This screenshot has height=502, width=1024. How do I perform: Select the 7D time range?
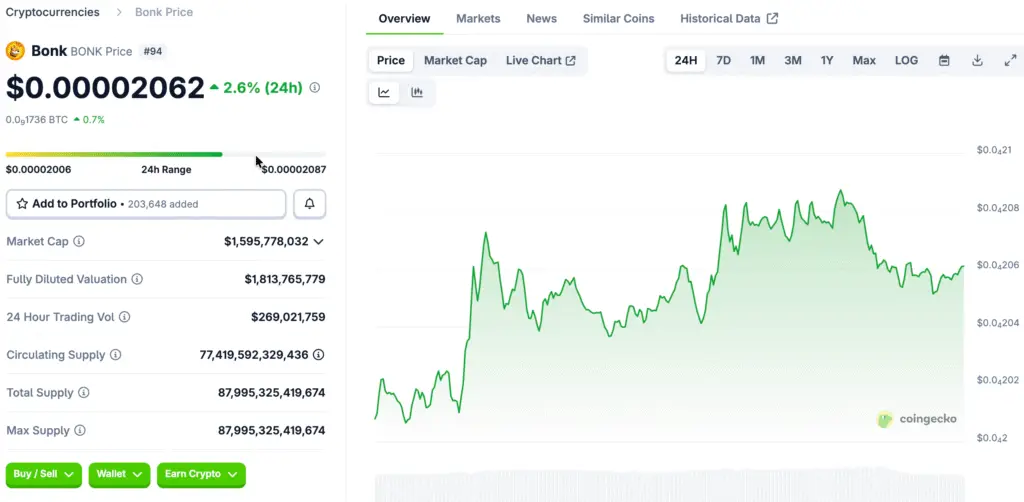click(723, 61)
